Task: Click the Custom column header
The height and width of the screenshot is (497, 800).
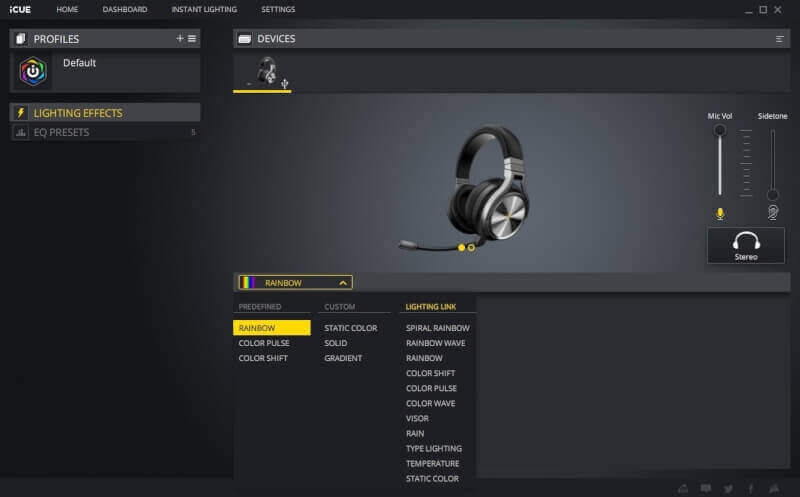Action: point(340,307)
